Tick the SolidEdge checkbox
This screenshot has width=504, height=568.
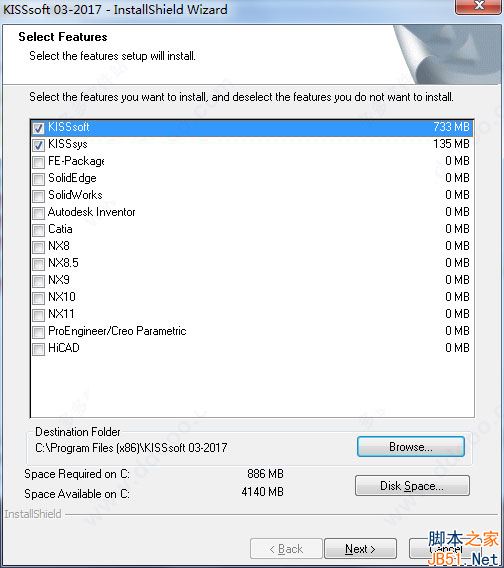(x=38, y=179)
